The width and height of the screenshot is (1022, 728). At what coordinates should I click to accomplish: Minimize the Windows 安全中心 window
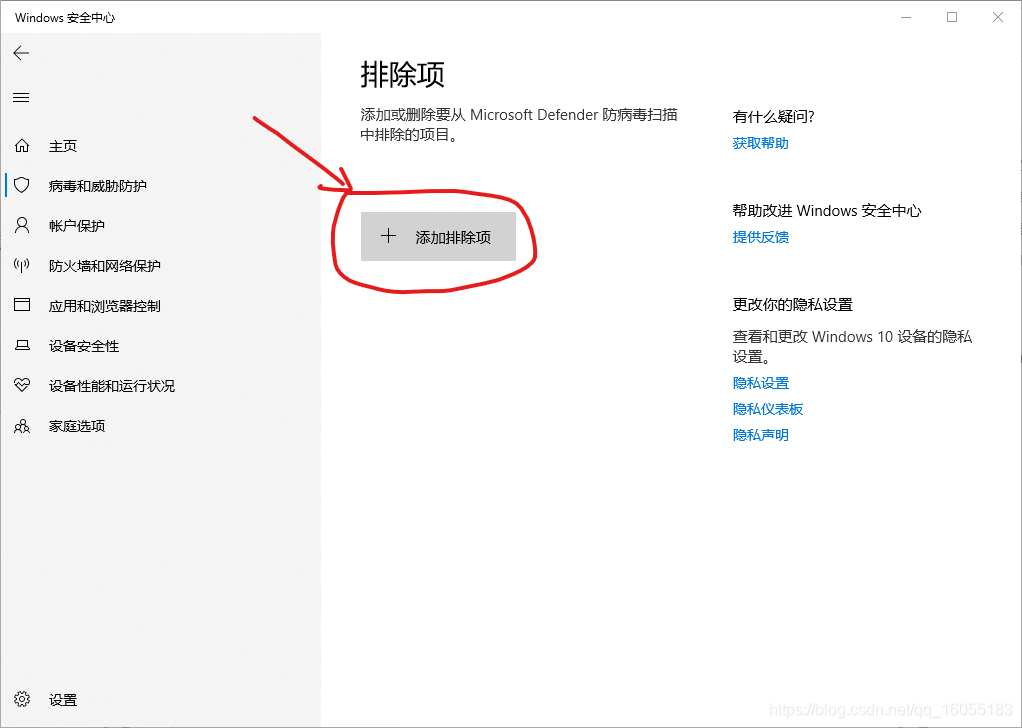[x=906, y=18]
